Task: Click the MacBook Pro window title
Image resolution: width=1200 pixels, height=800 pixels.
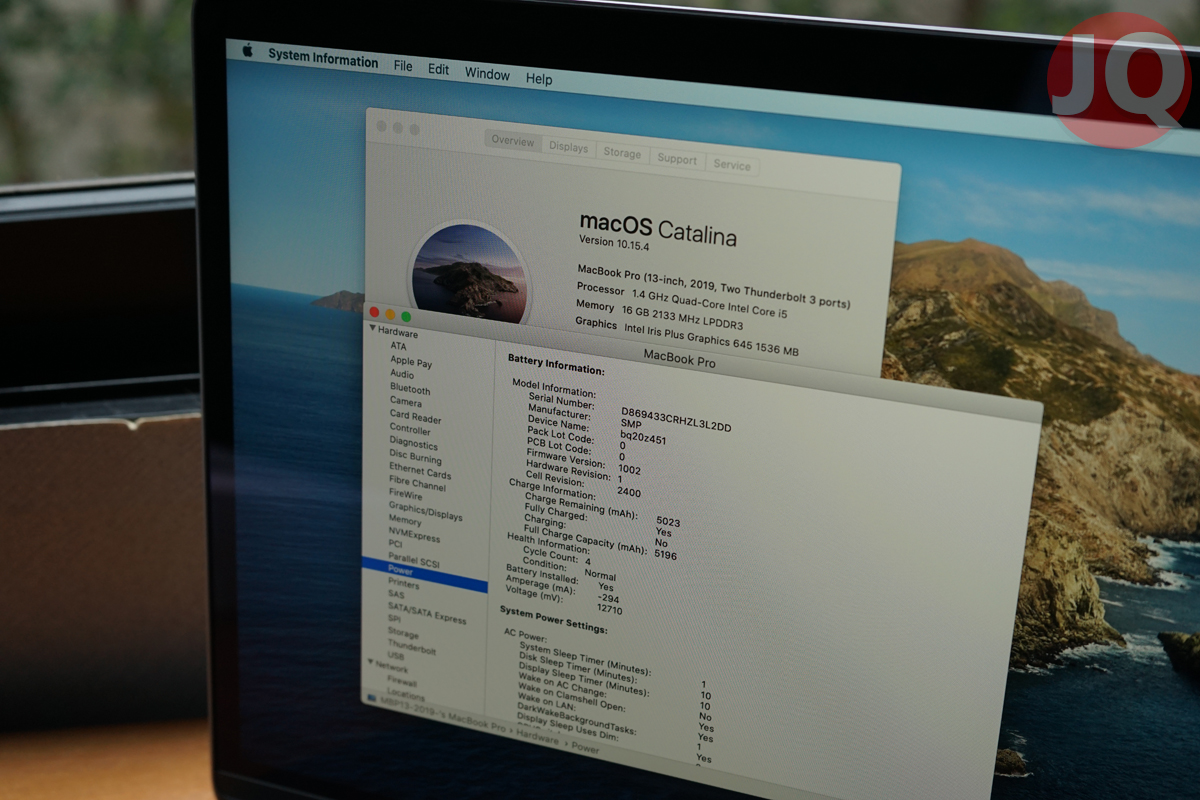Action: [x=679, y=357]
